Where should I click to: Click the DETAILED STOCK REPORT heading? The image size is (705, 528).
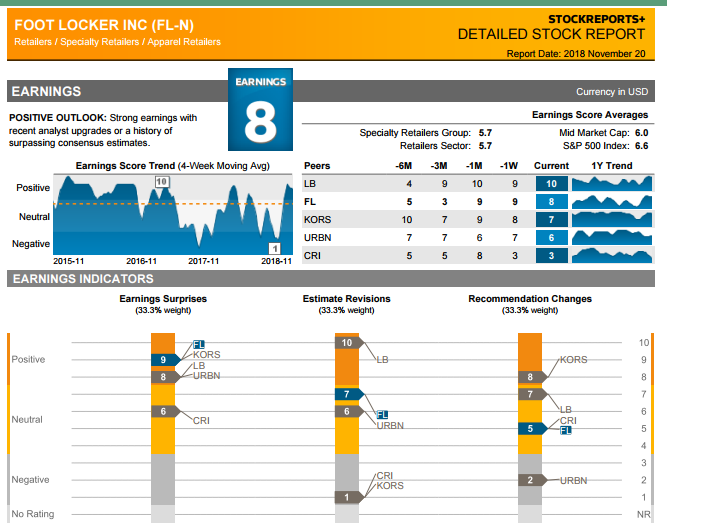pyautogui.click(x=551, y=34)
